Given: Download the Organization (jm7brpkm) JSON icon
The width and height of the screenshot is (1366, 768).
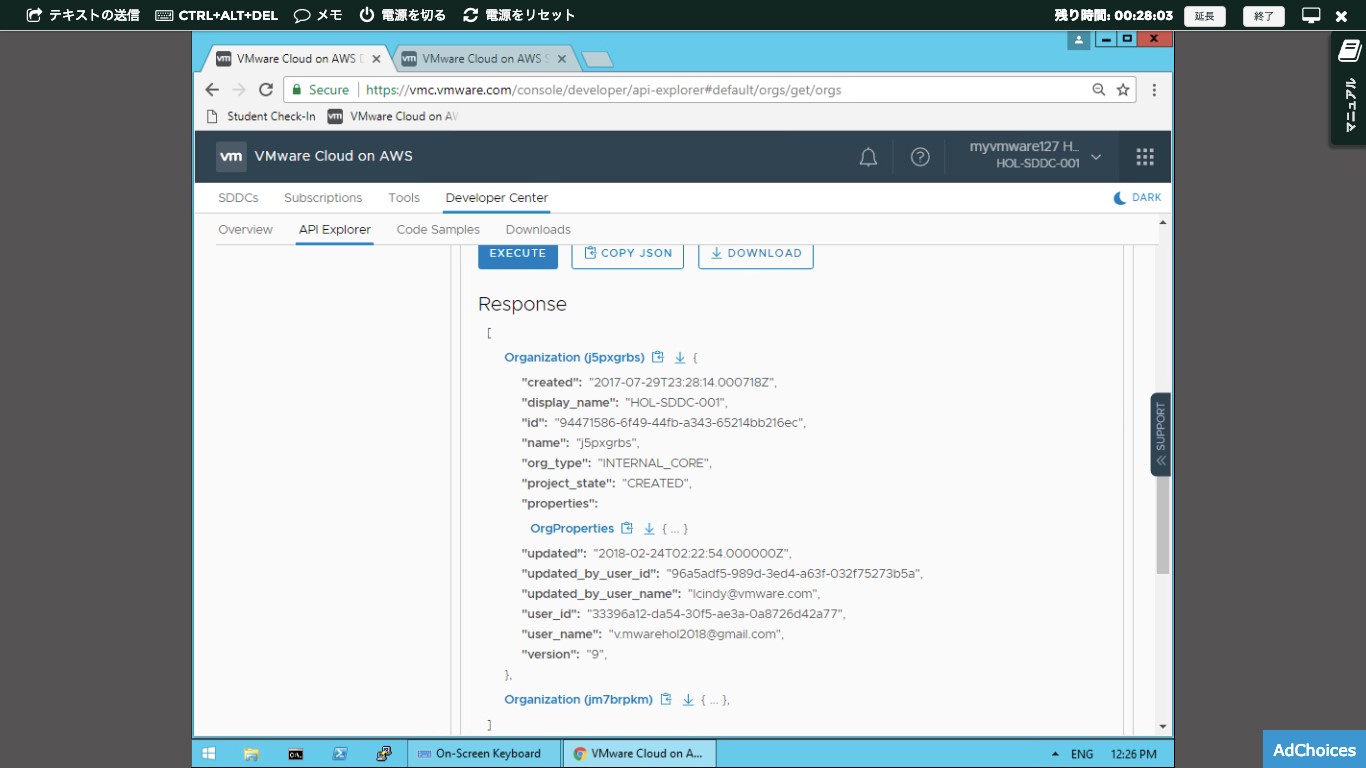Looking at the screenshot, I should (688, 699).
